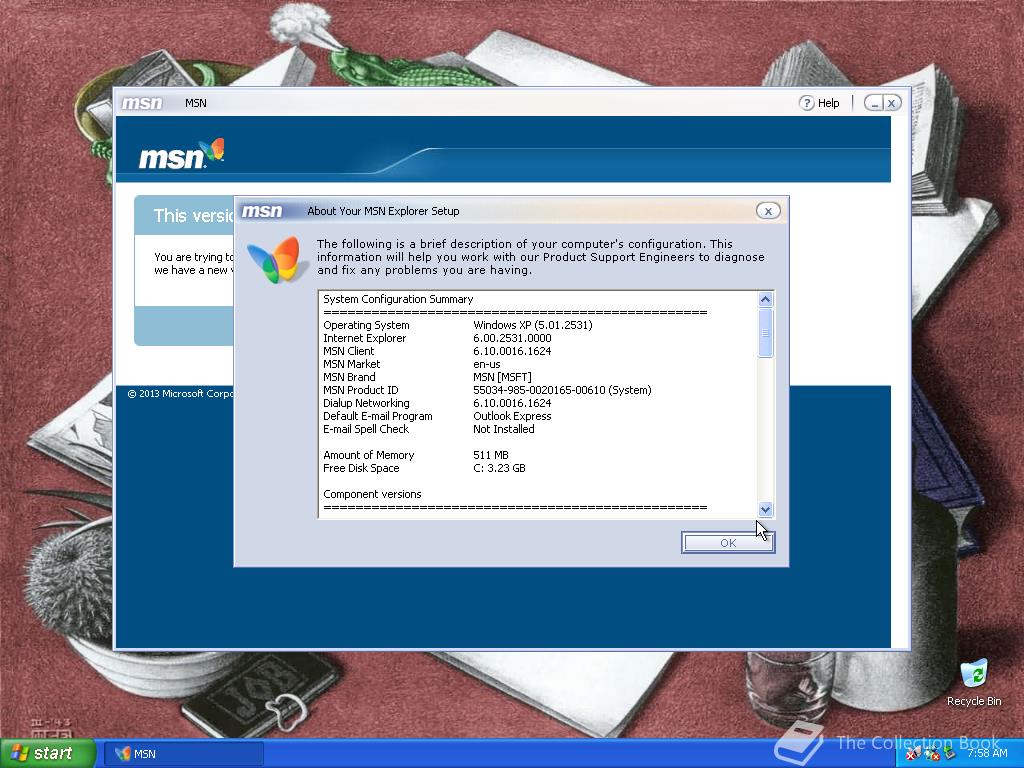Open the Recycle Bin desktop icon
This screenshot has width=1024, height=768.
pyautogui.click(x=974, y=682)
